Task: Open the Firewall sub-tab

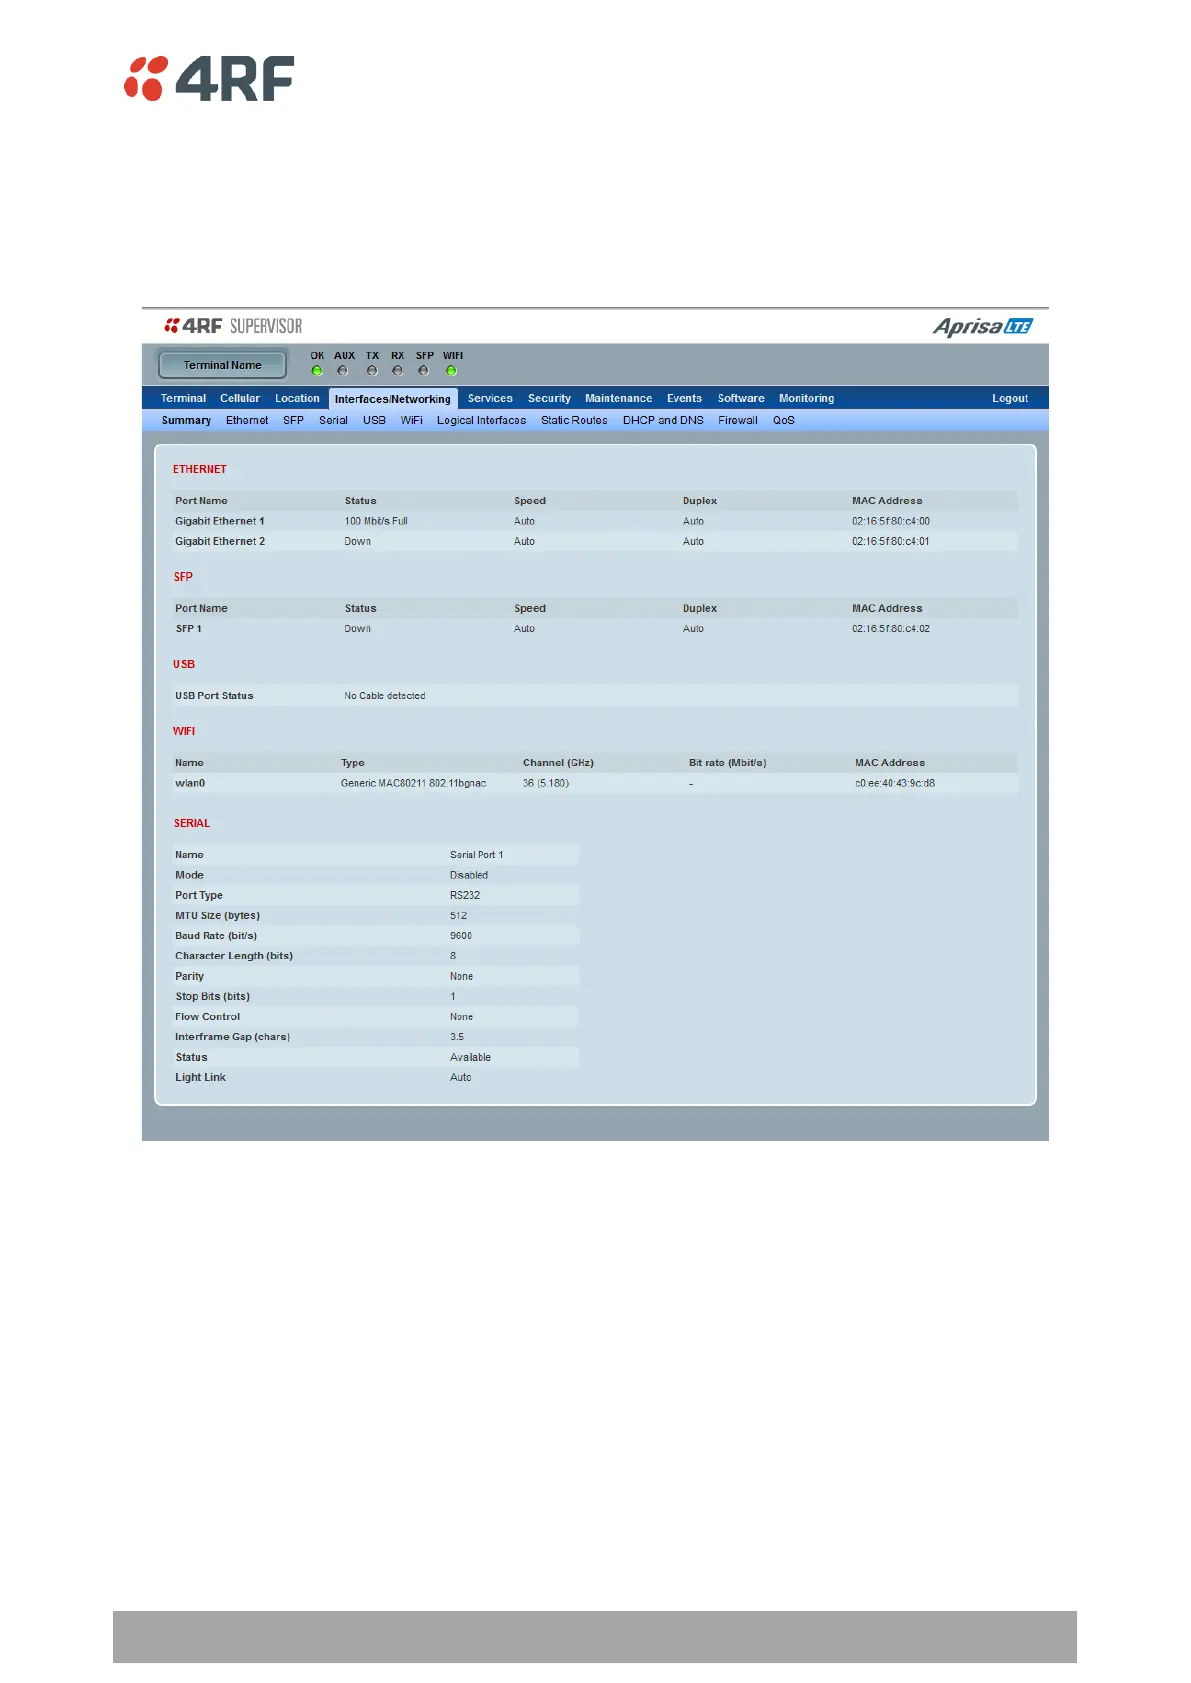Action: 738,420
